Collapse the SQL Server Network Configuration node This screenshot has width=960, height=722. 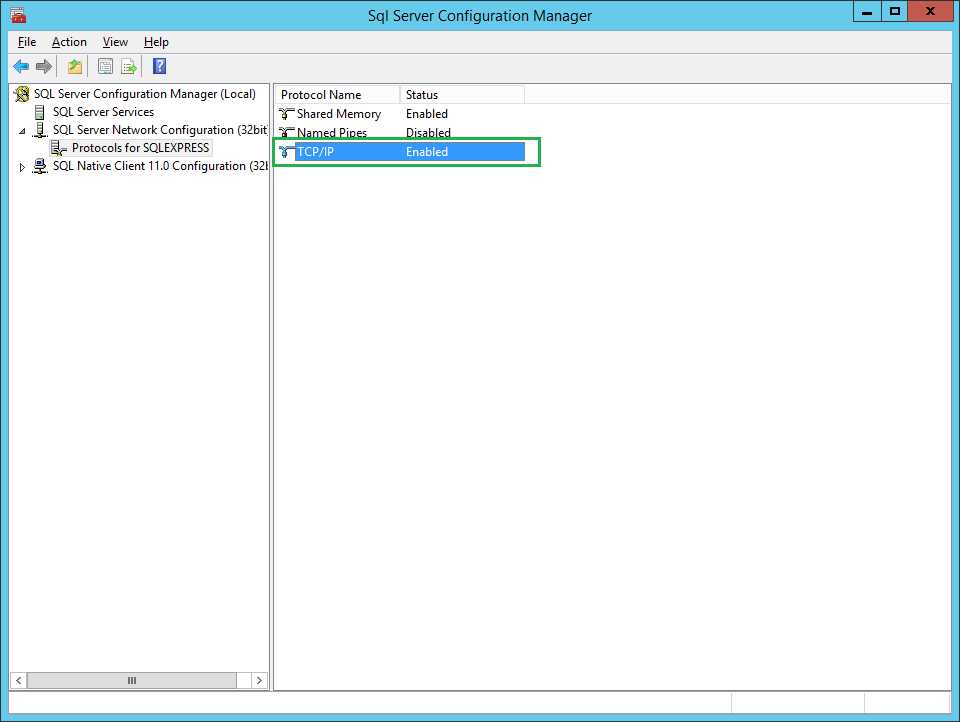pyautogui.click(x=23, y=130)
